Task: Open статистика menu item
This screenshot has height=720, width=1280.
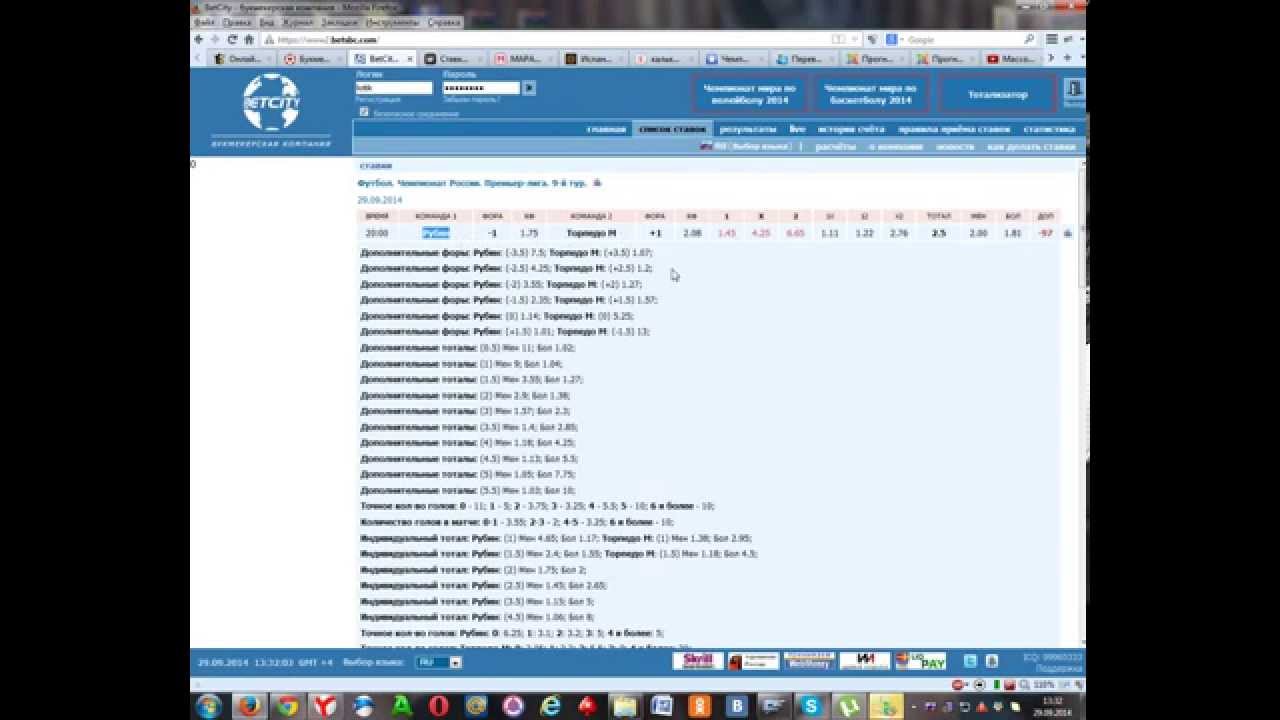Action: [1049, 129]
